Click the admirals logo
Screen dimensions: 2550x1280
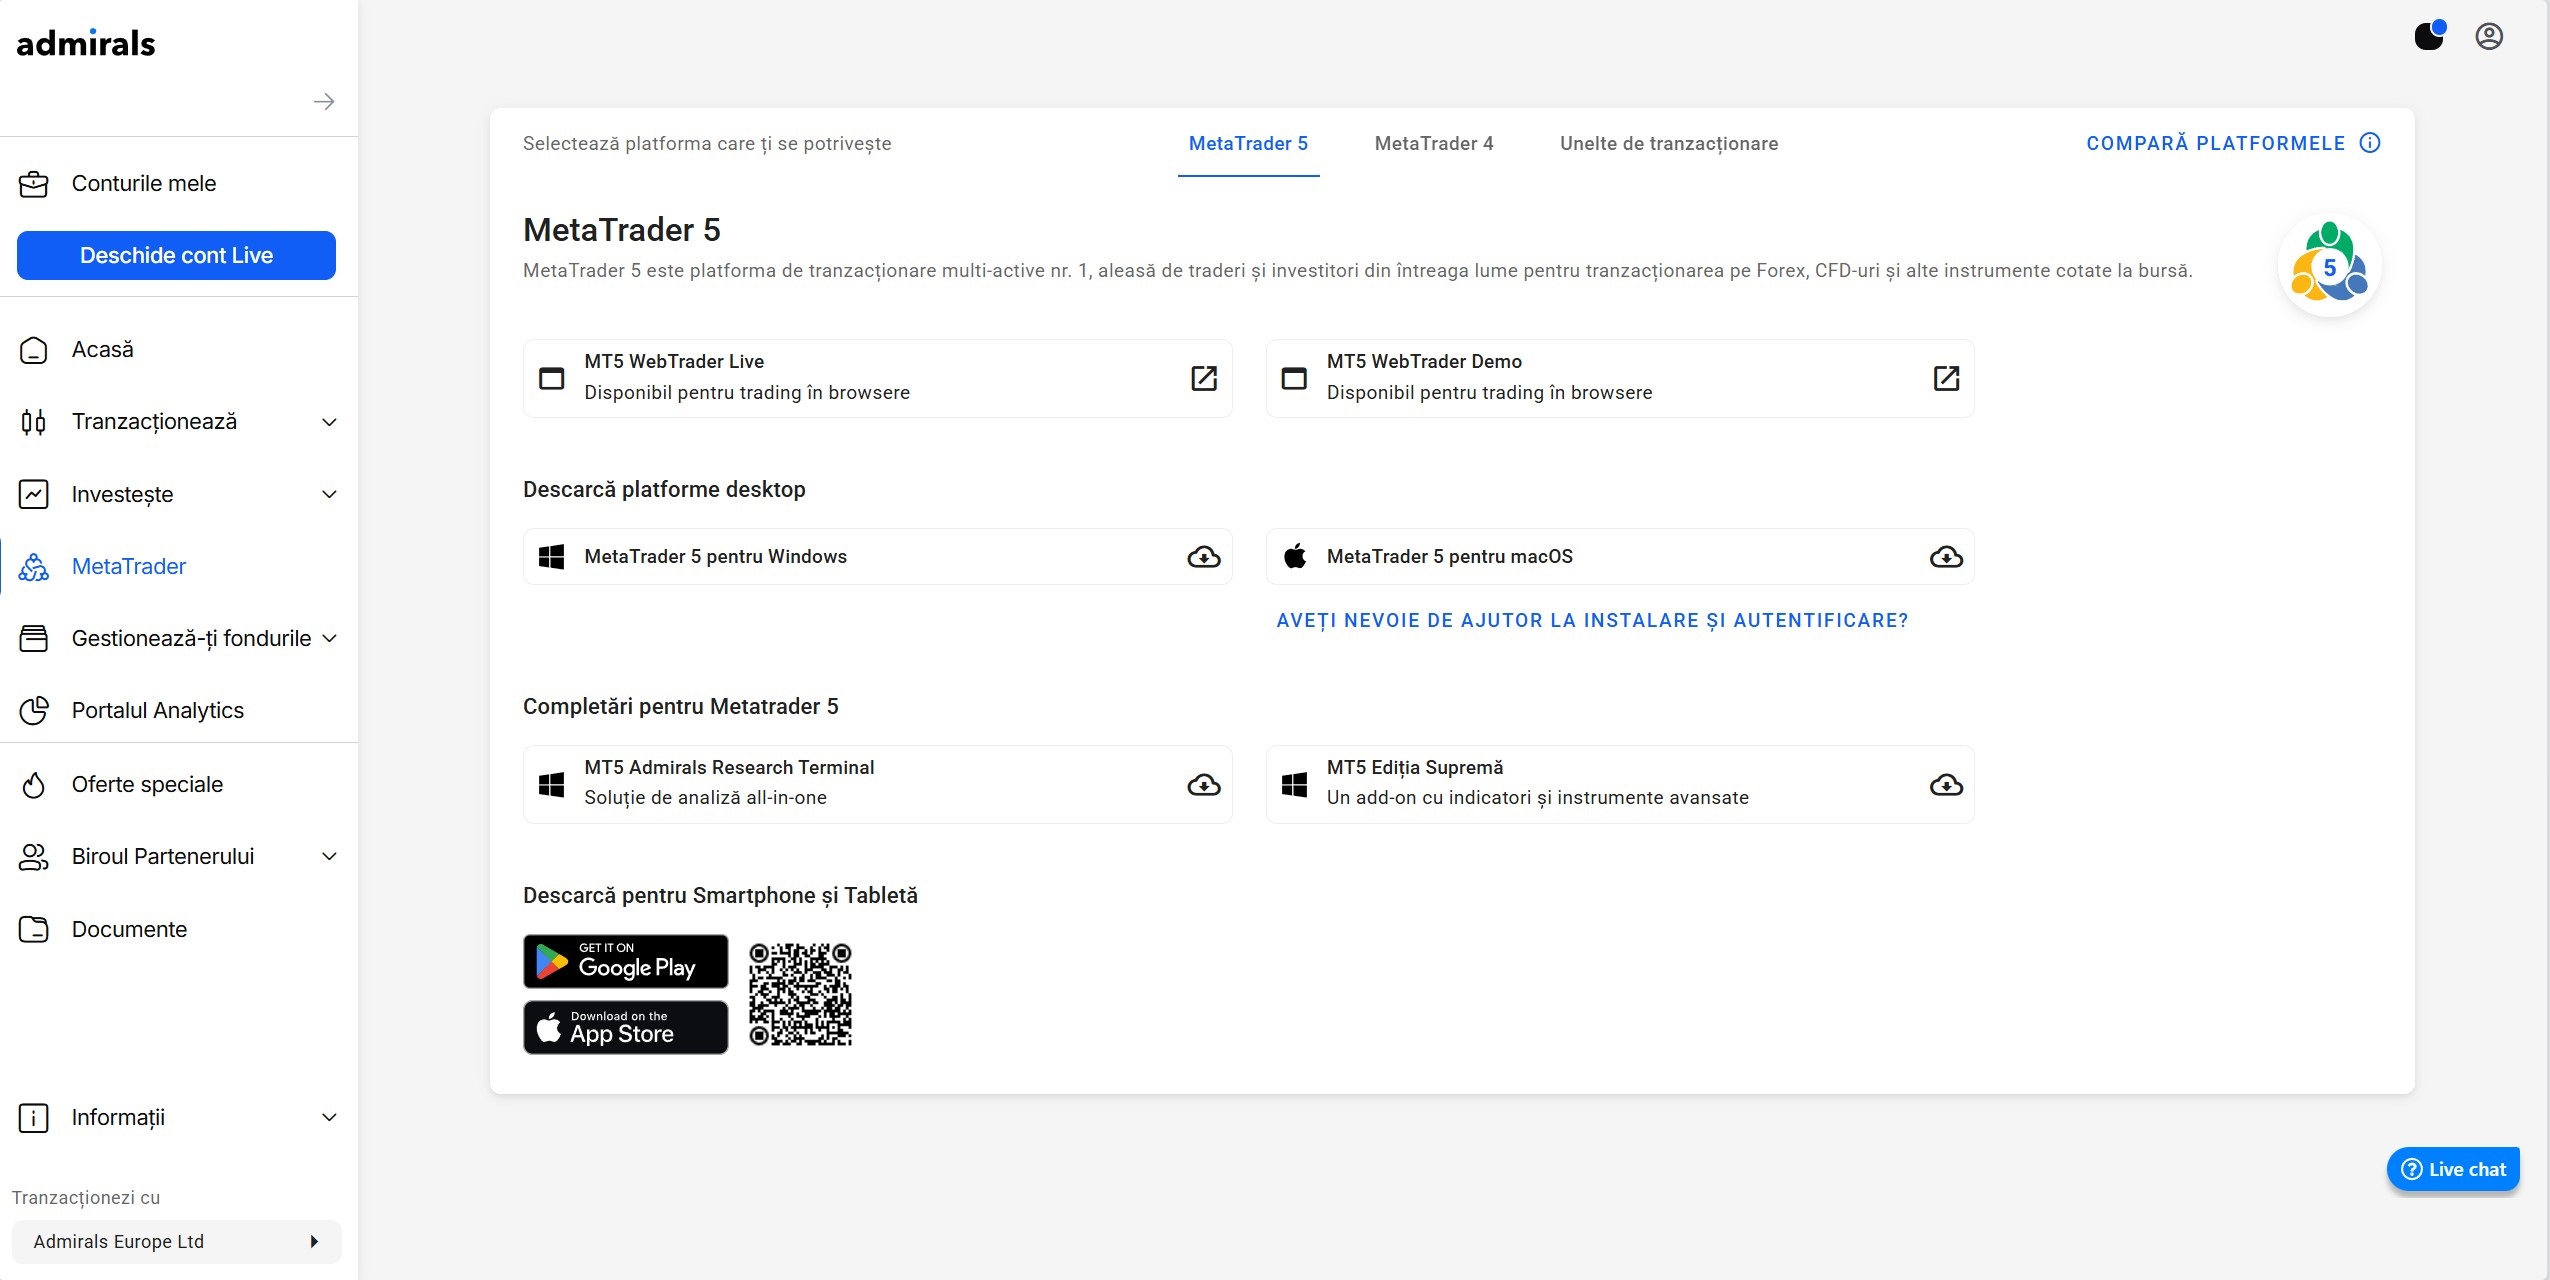coord(86,43)
